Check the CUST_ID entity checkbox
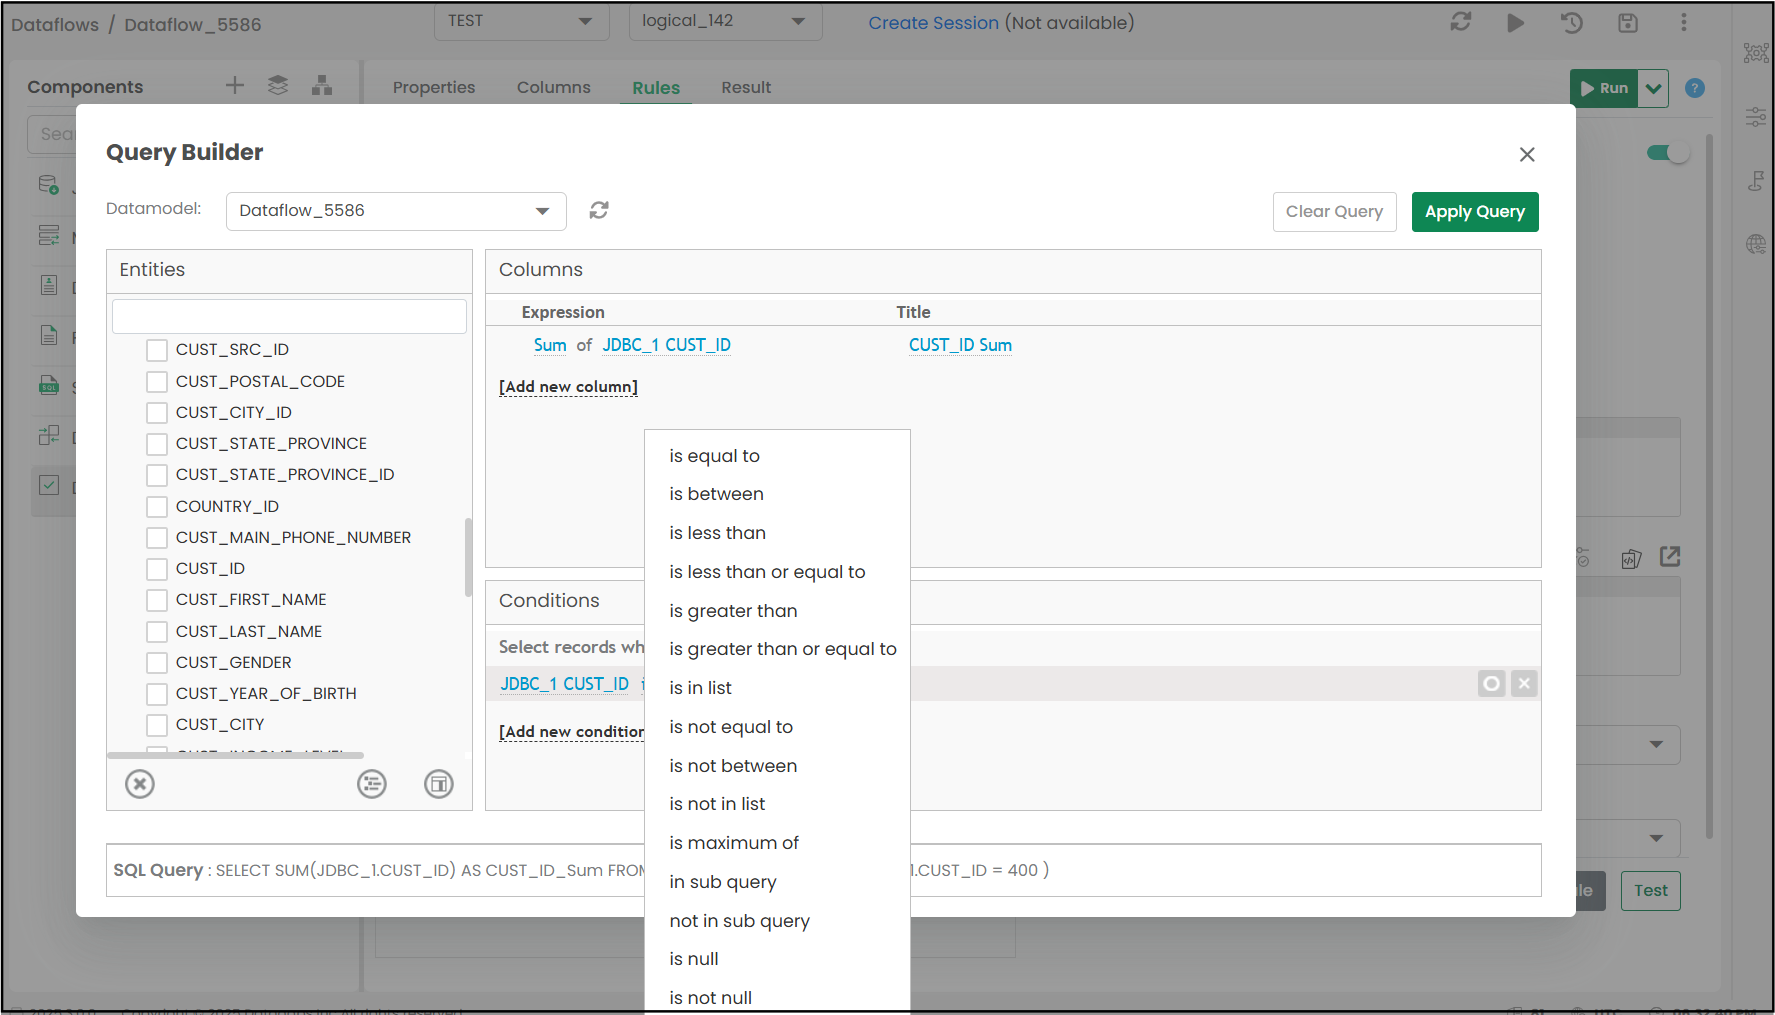This screenshot has height=1015, width=1775. tap(157, 569)
